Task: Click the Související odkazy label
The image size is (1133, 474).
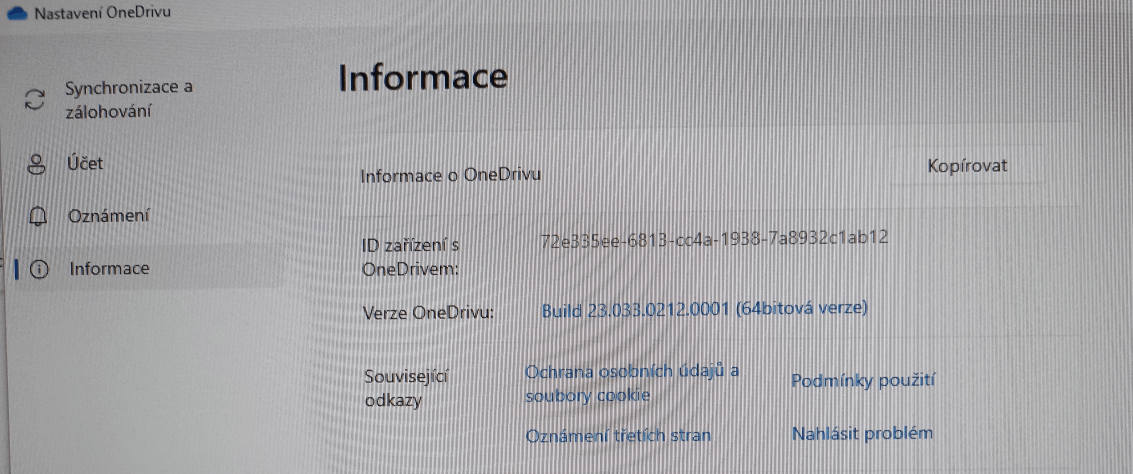Action: click(408, 389)
